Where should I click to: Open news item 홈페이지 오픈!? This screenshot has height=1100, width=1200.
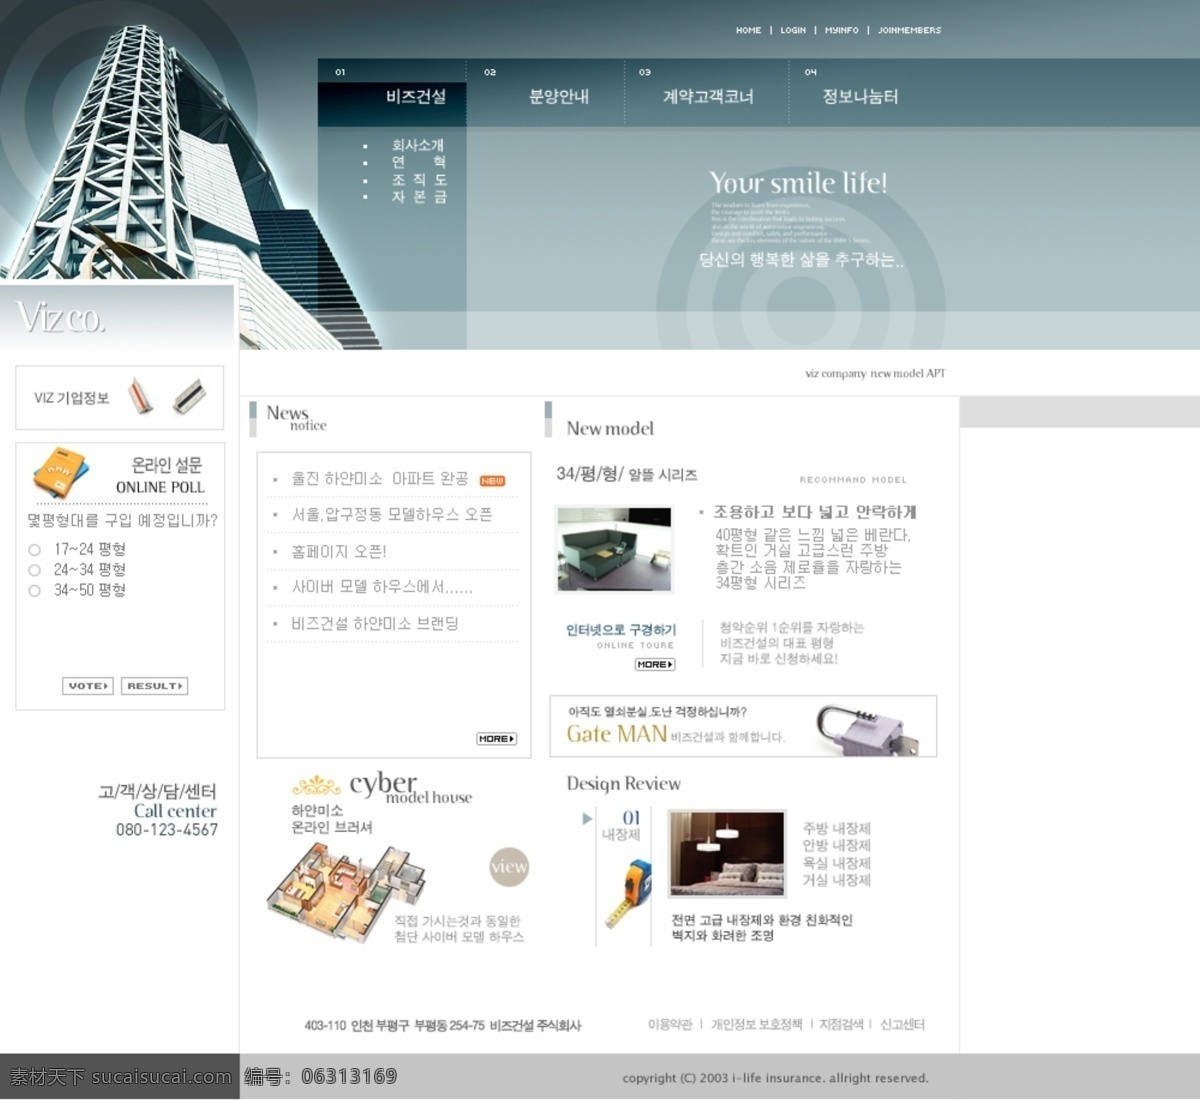[x=338, y=551]
